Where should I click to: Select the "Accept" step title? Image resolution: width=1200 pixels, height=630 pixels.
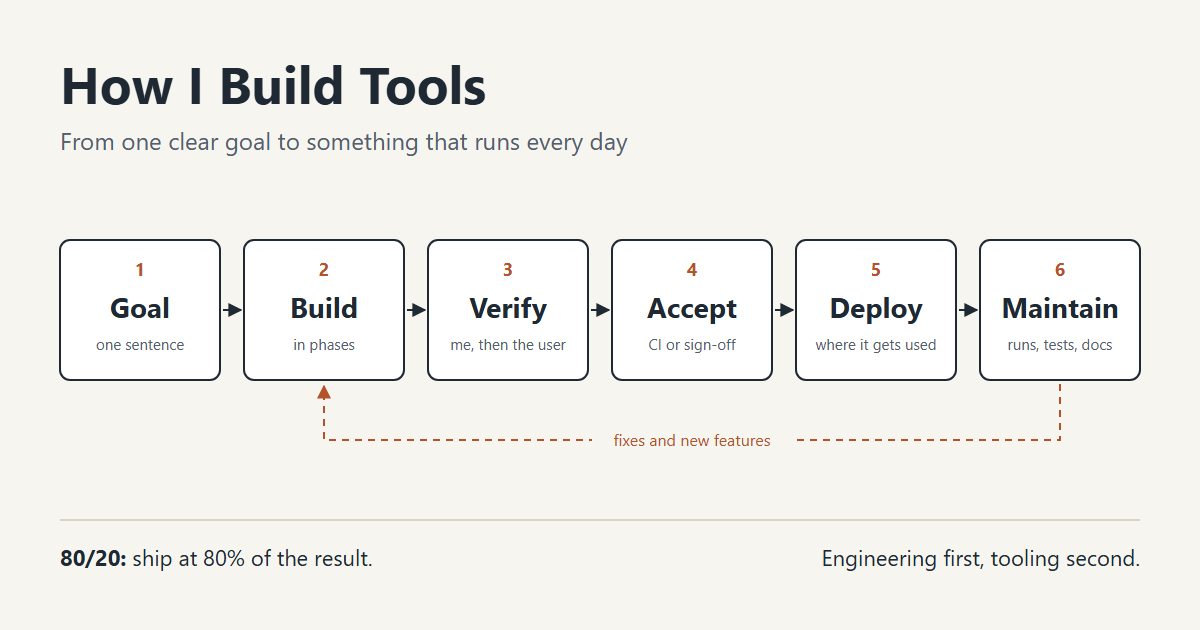692,309
